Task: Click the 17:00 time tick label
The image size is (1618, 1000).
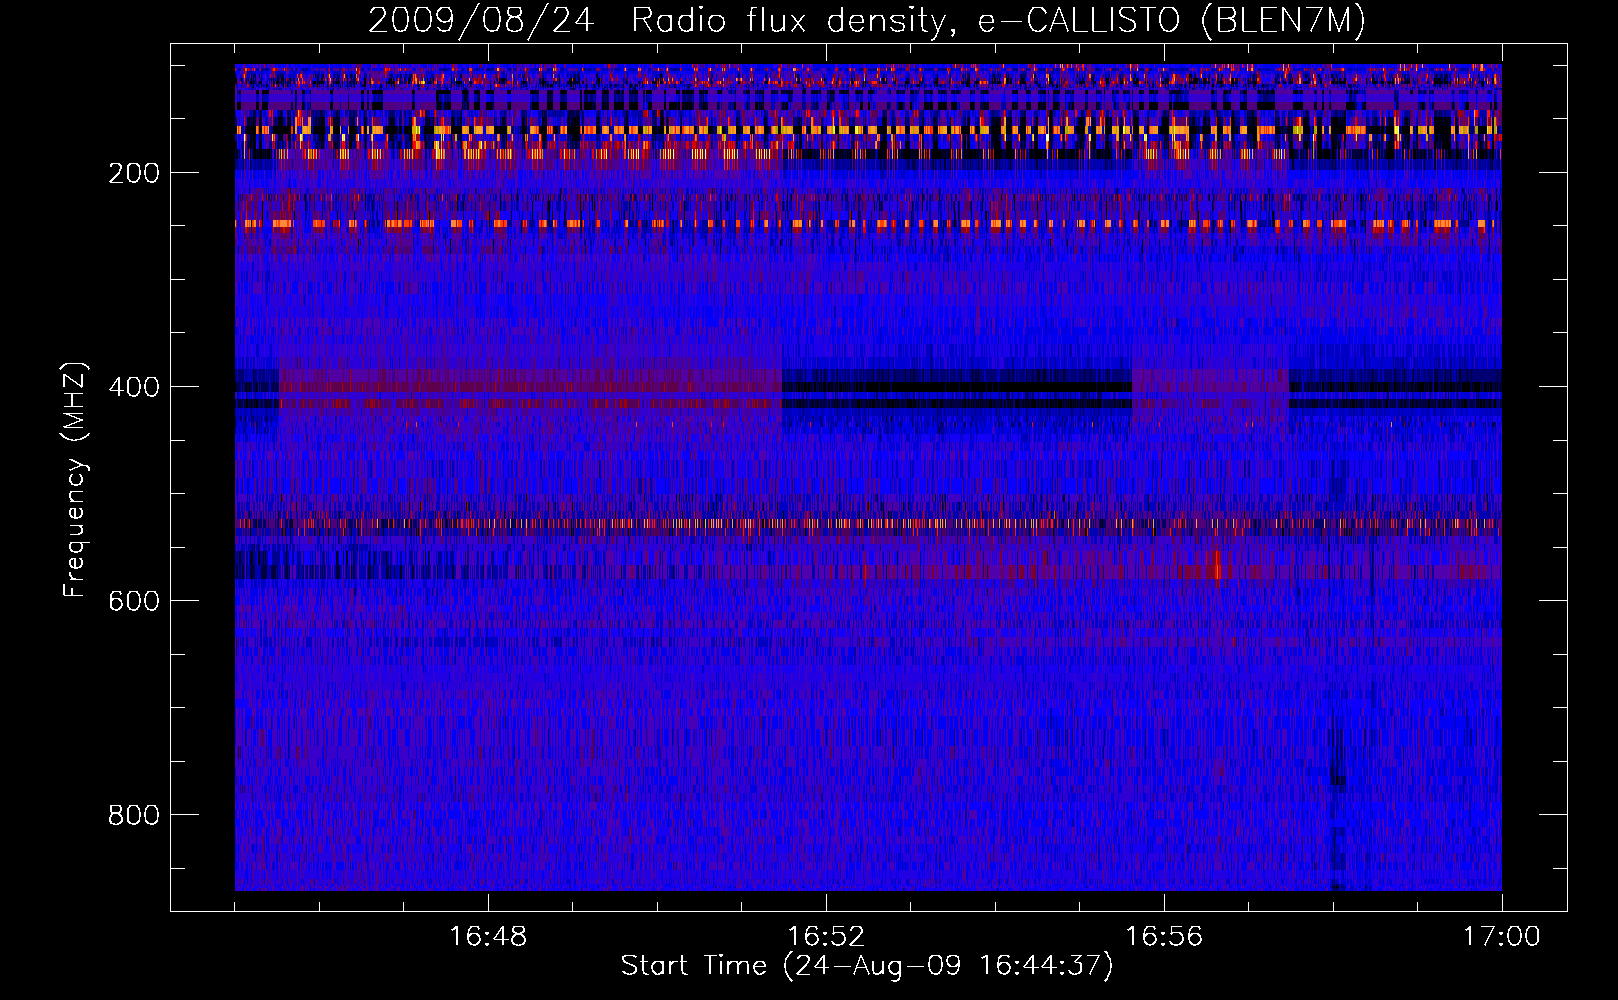Action: [x=1501, y=936]
